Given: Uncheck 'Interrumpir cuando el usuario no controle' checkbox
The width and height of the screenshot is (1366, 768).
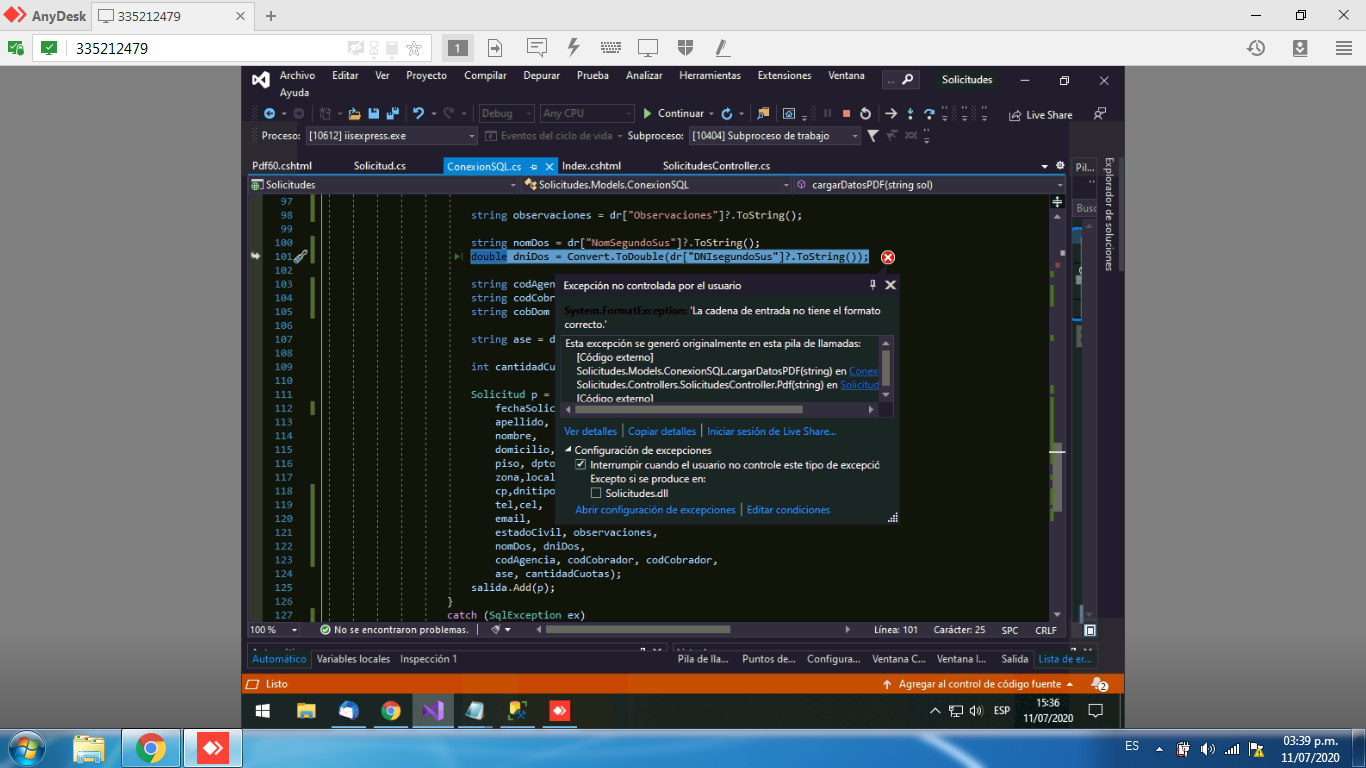Looking at the screenshot, I should [581, 465].
